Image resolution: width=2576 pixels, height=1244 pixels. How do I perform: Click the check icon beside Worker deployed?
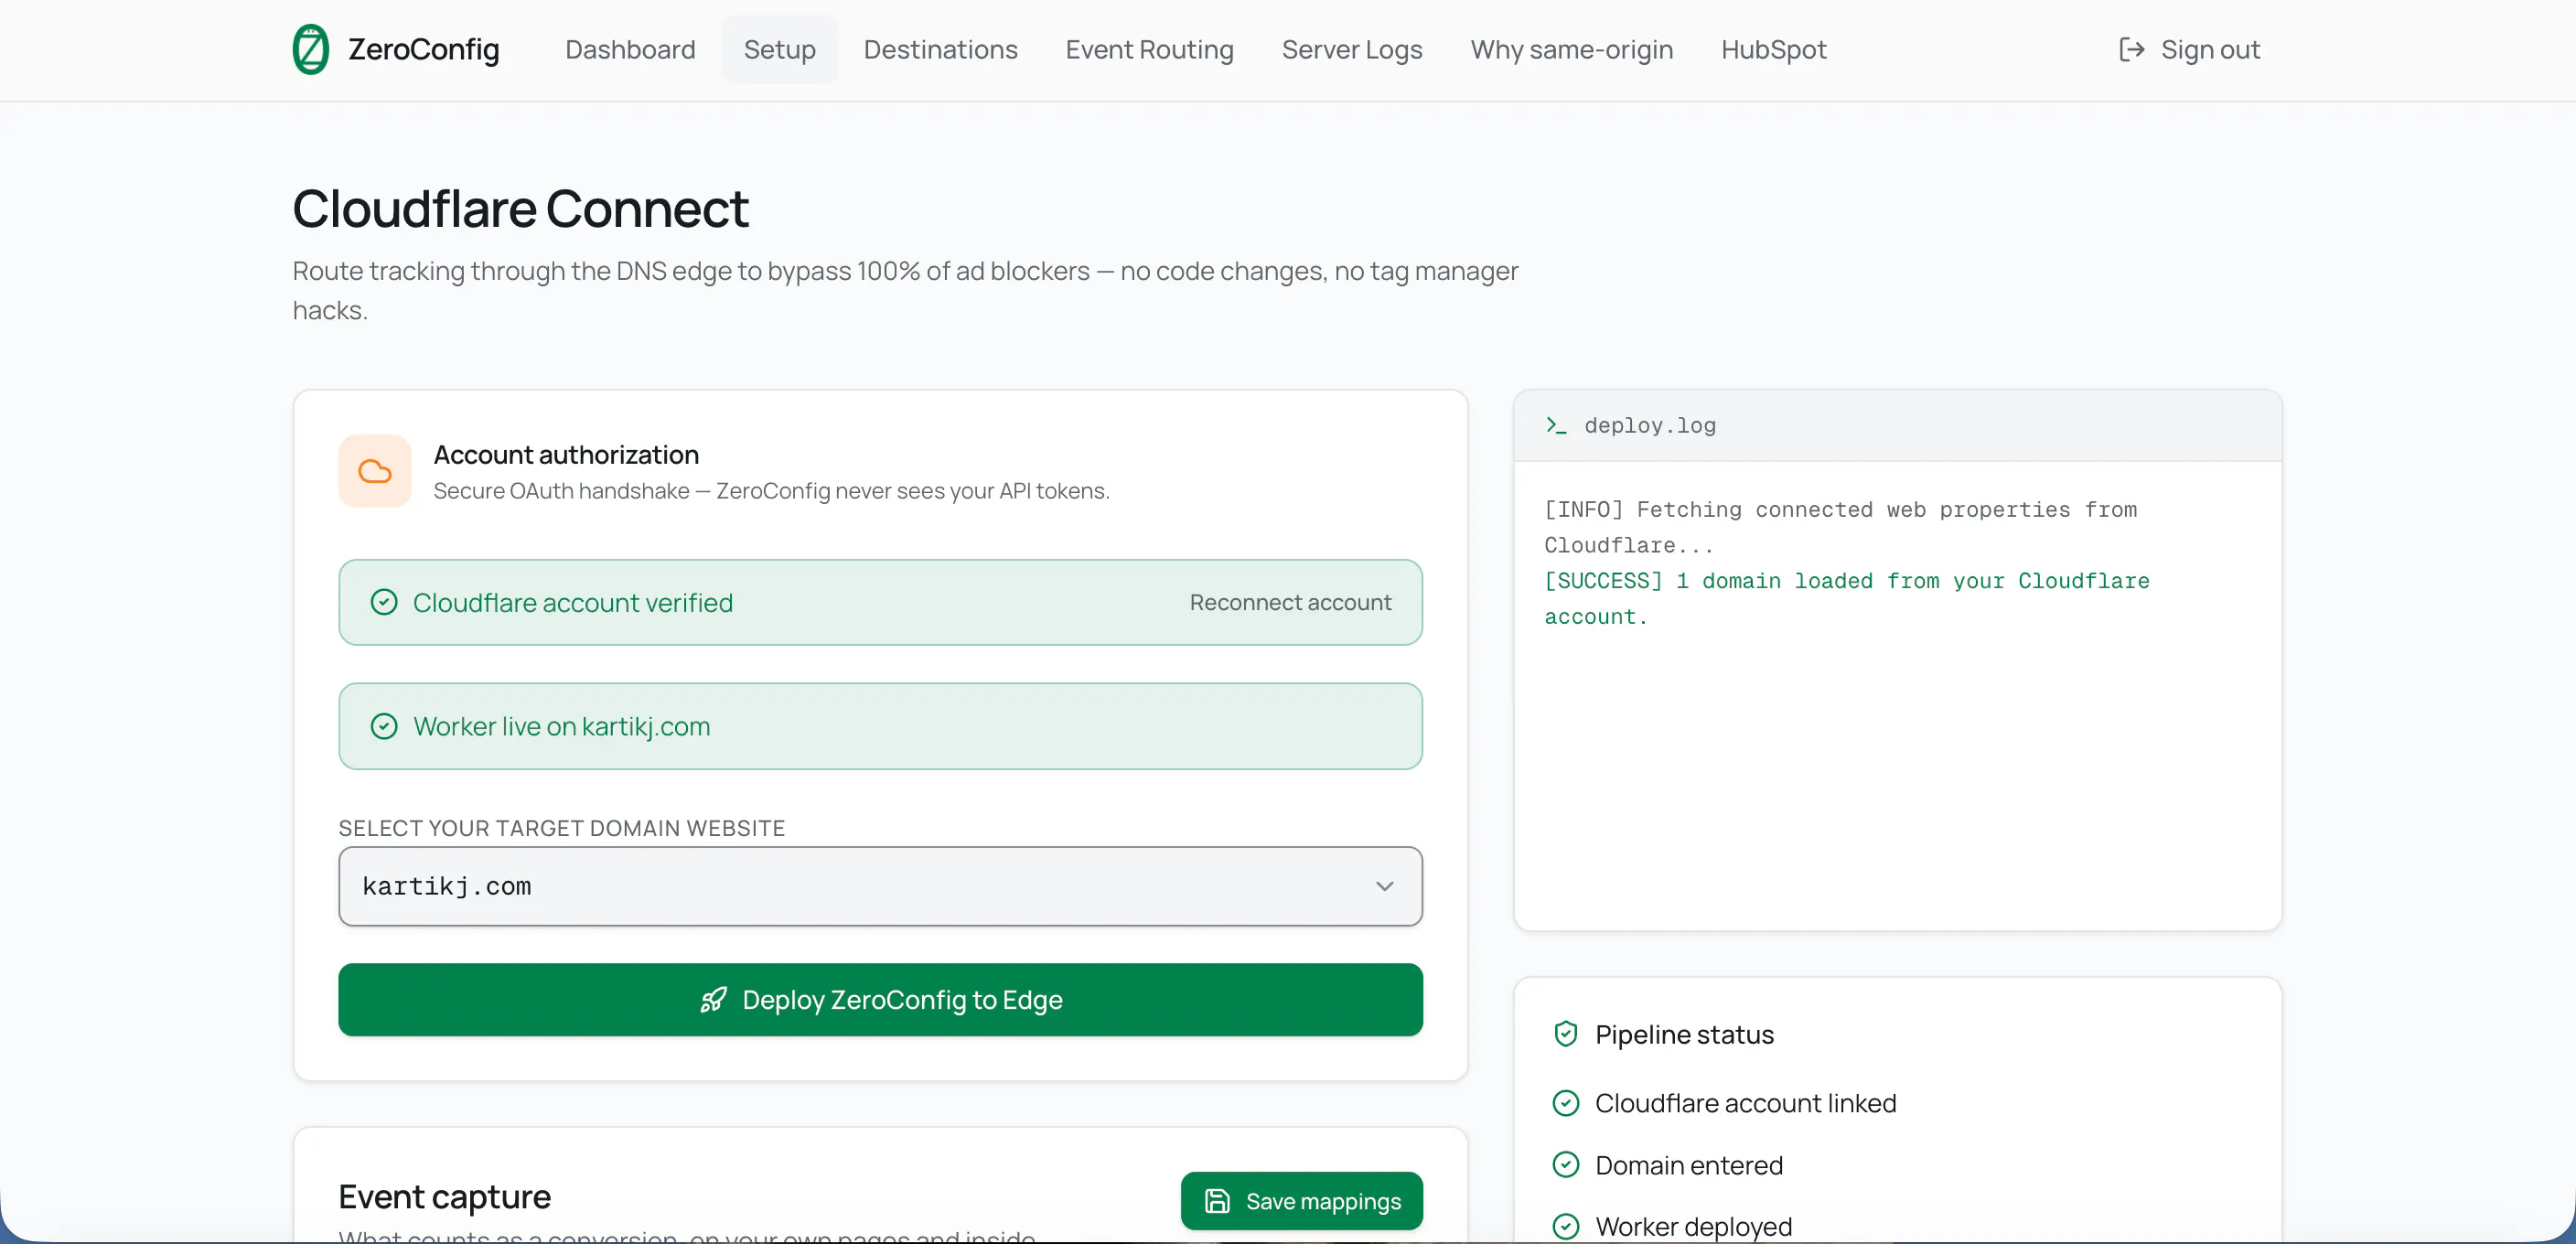[1566, 1226]
